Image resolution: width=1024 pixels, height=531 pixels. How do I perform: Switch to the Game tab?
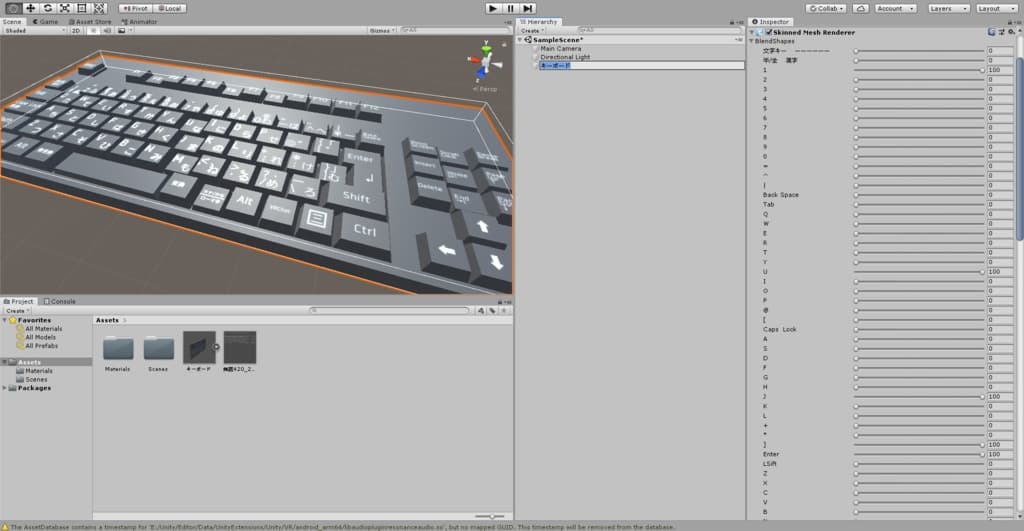(47, 21)
